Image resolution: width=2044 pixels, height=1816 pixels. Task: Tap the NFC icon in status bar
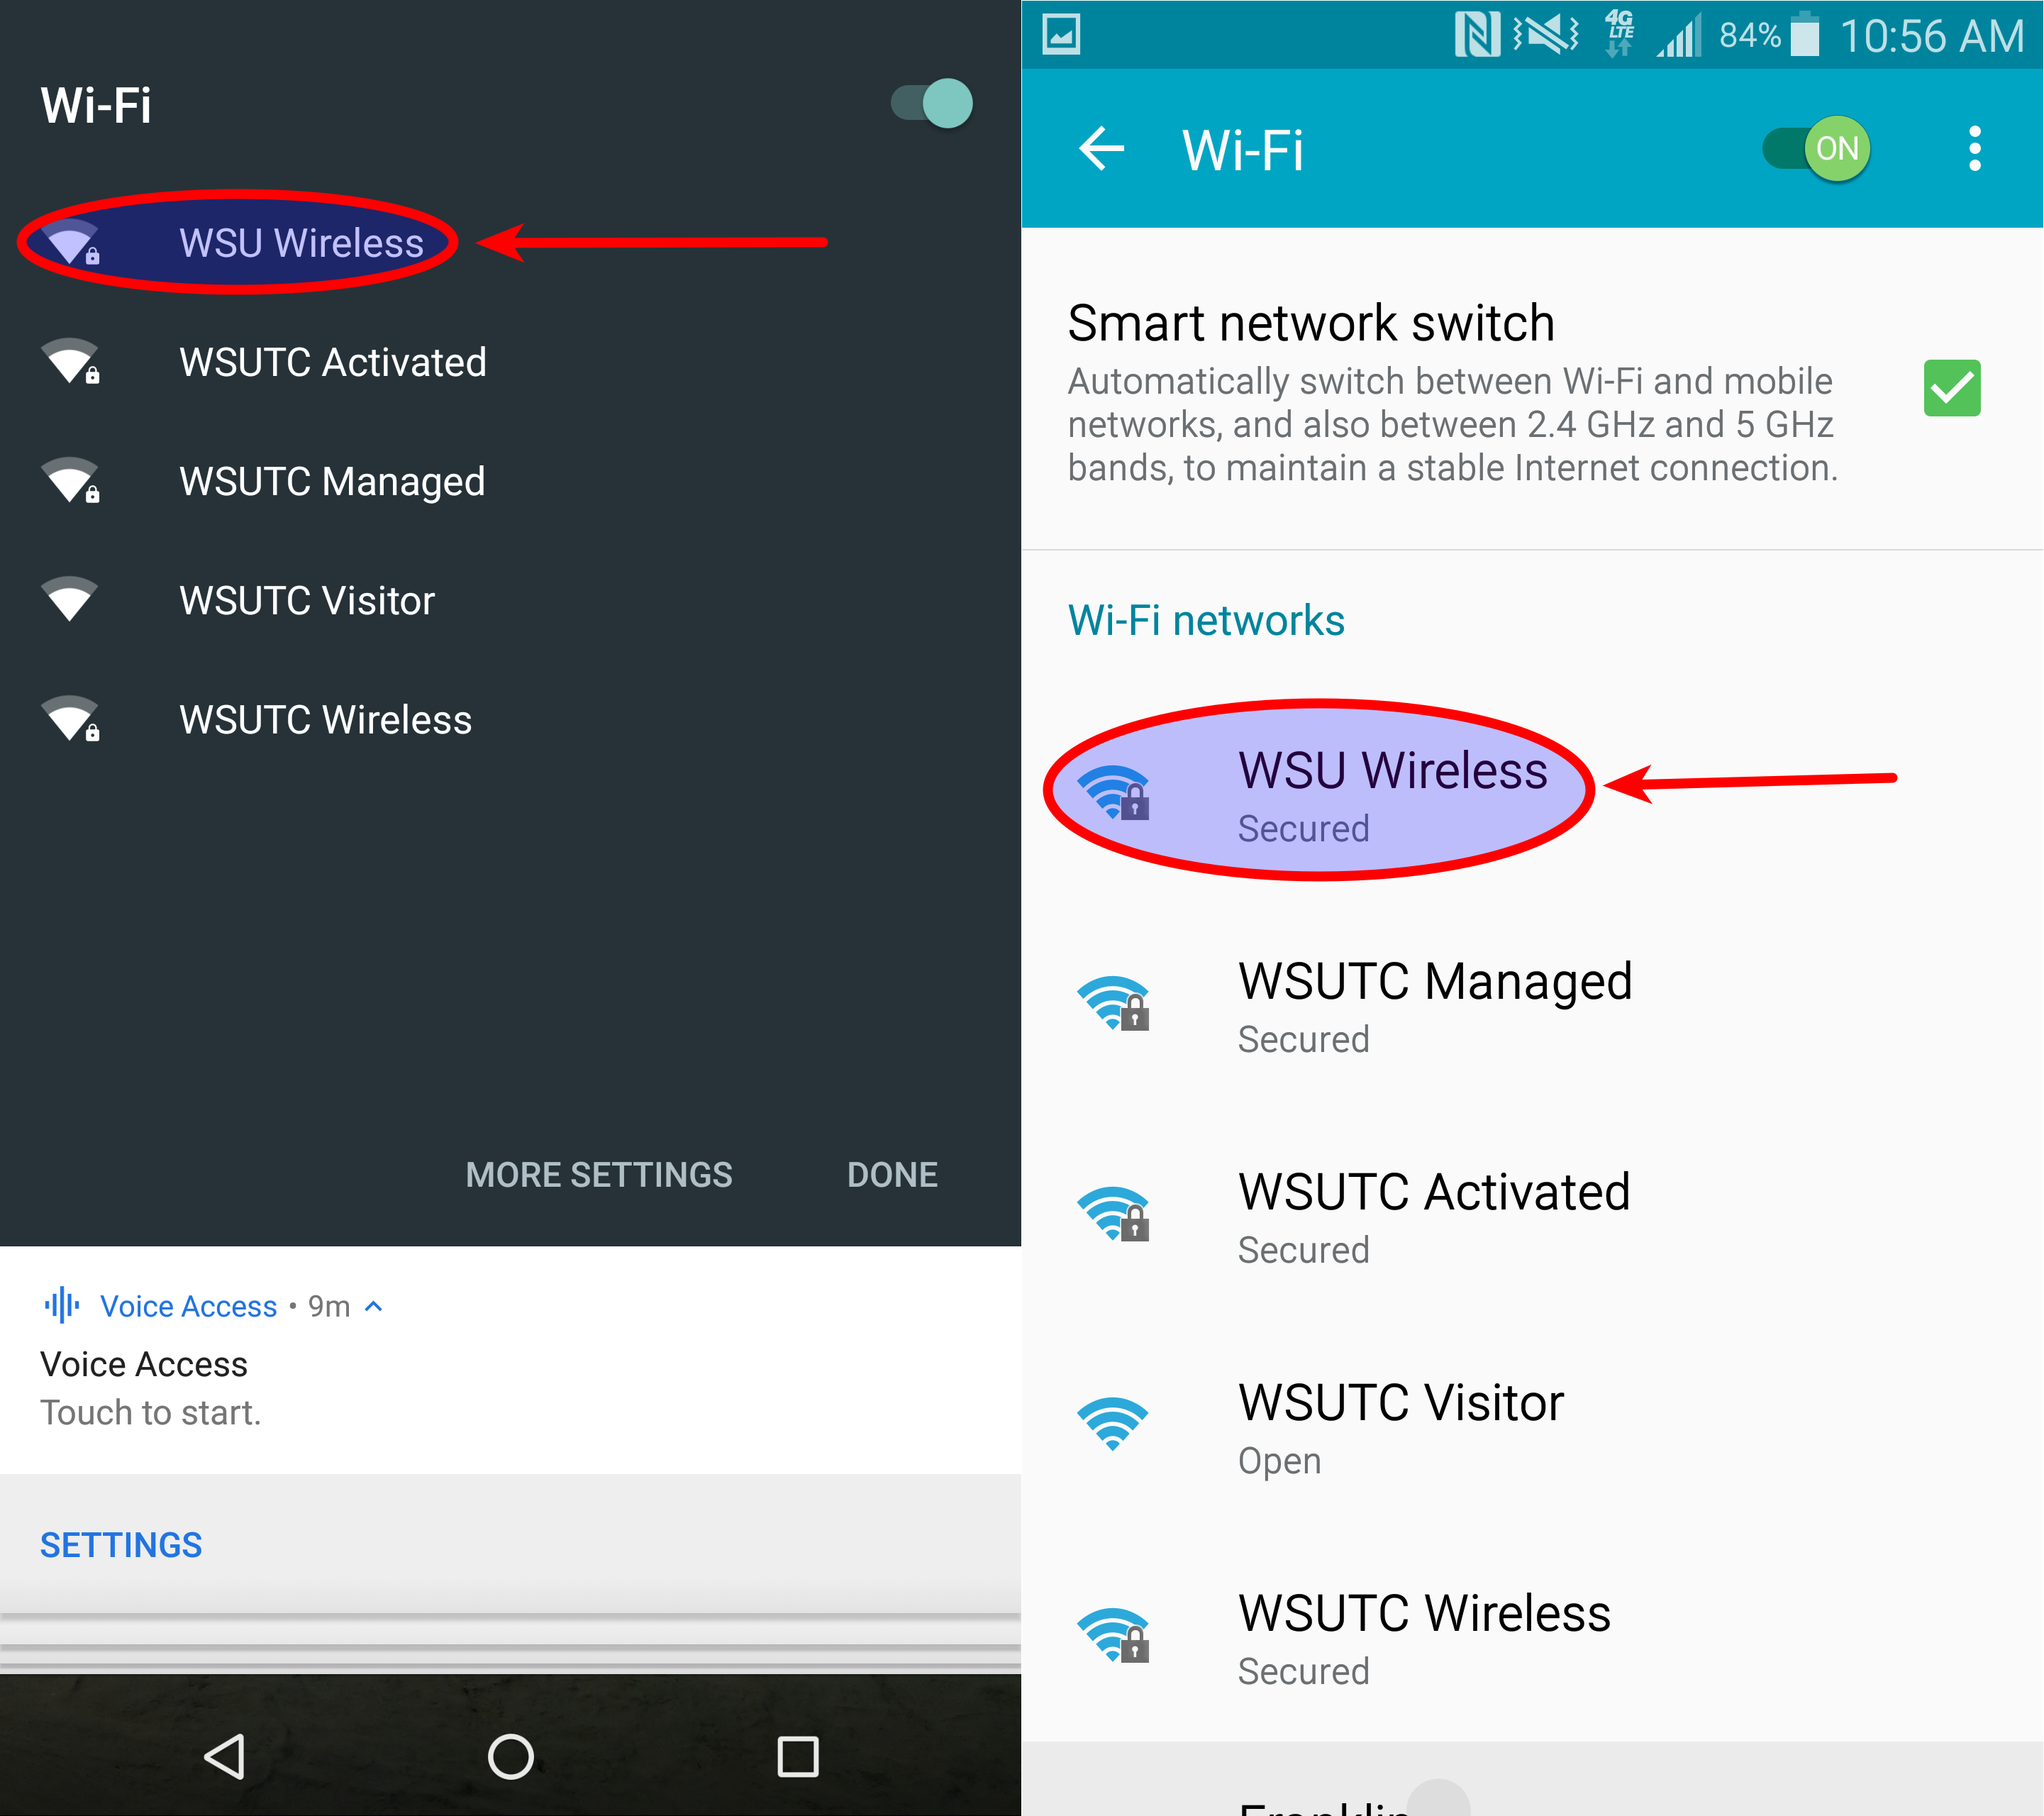(1477, 34)
